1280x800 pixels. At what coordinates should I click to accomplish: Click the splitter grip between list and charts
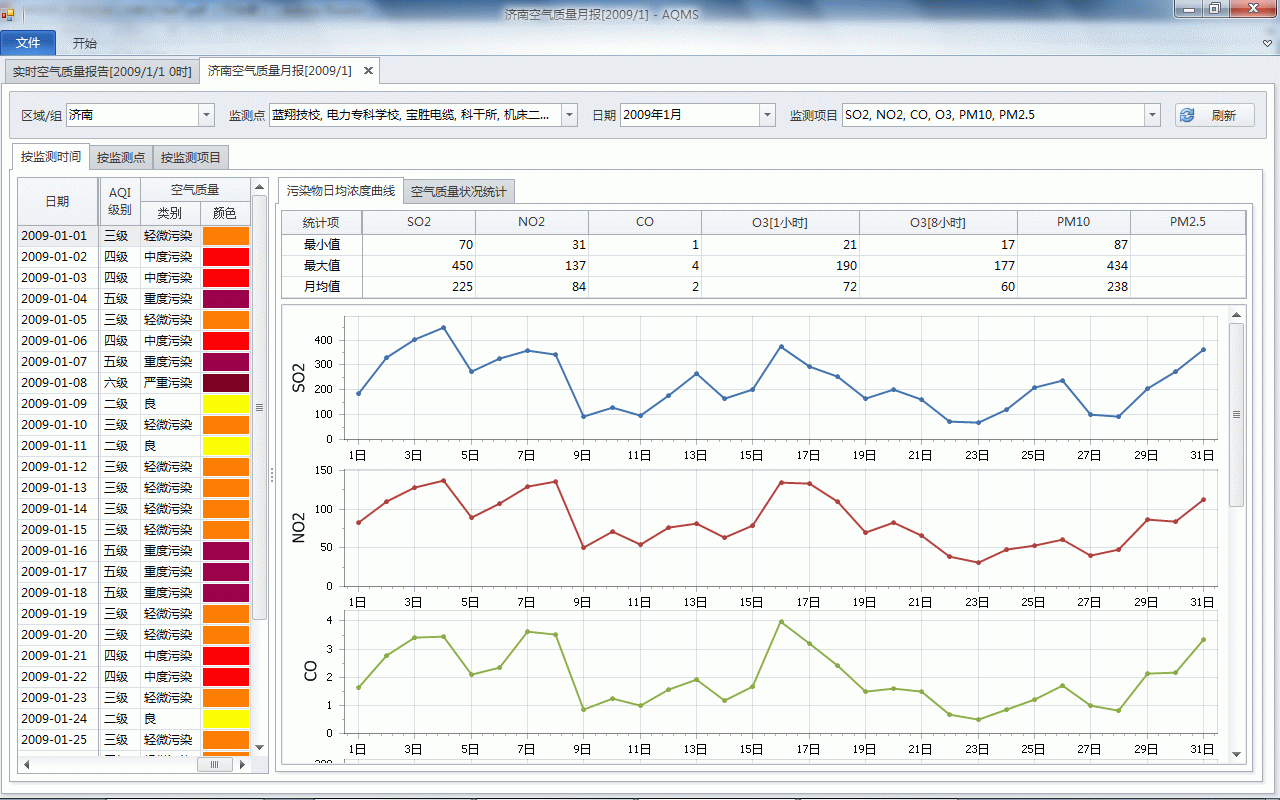(x=271, y=475)
